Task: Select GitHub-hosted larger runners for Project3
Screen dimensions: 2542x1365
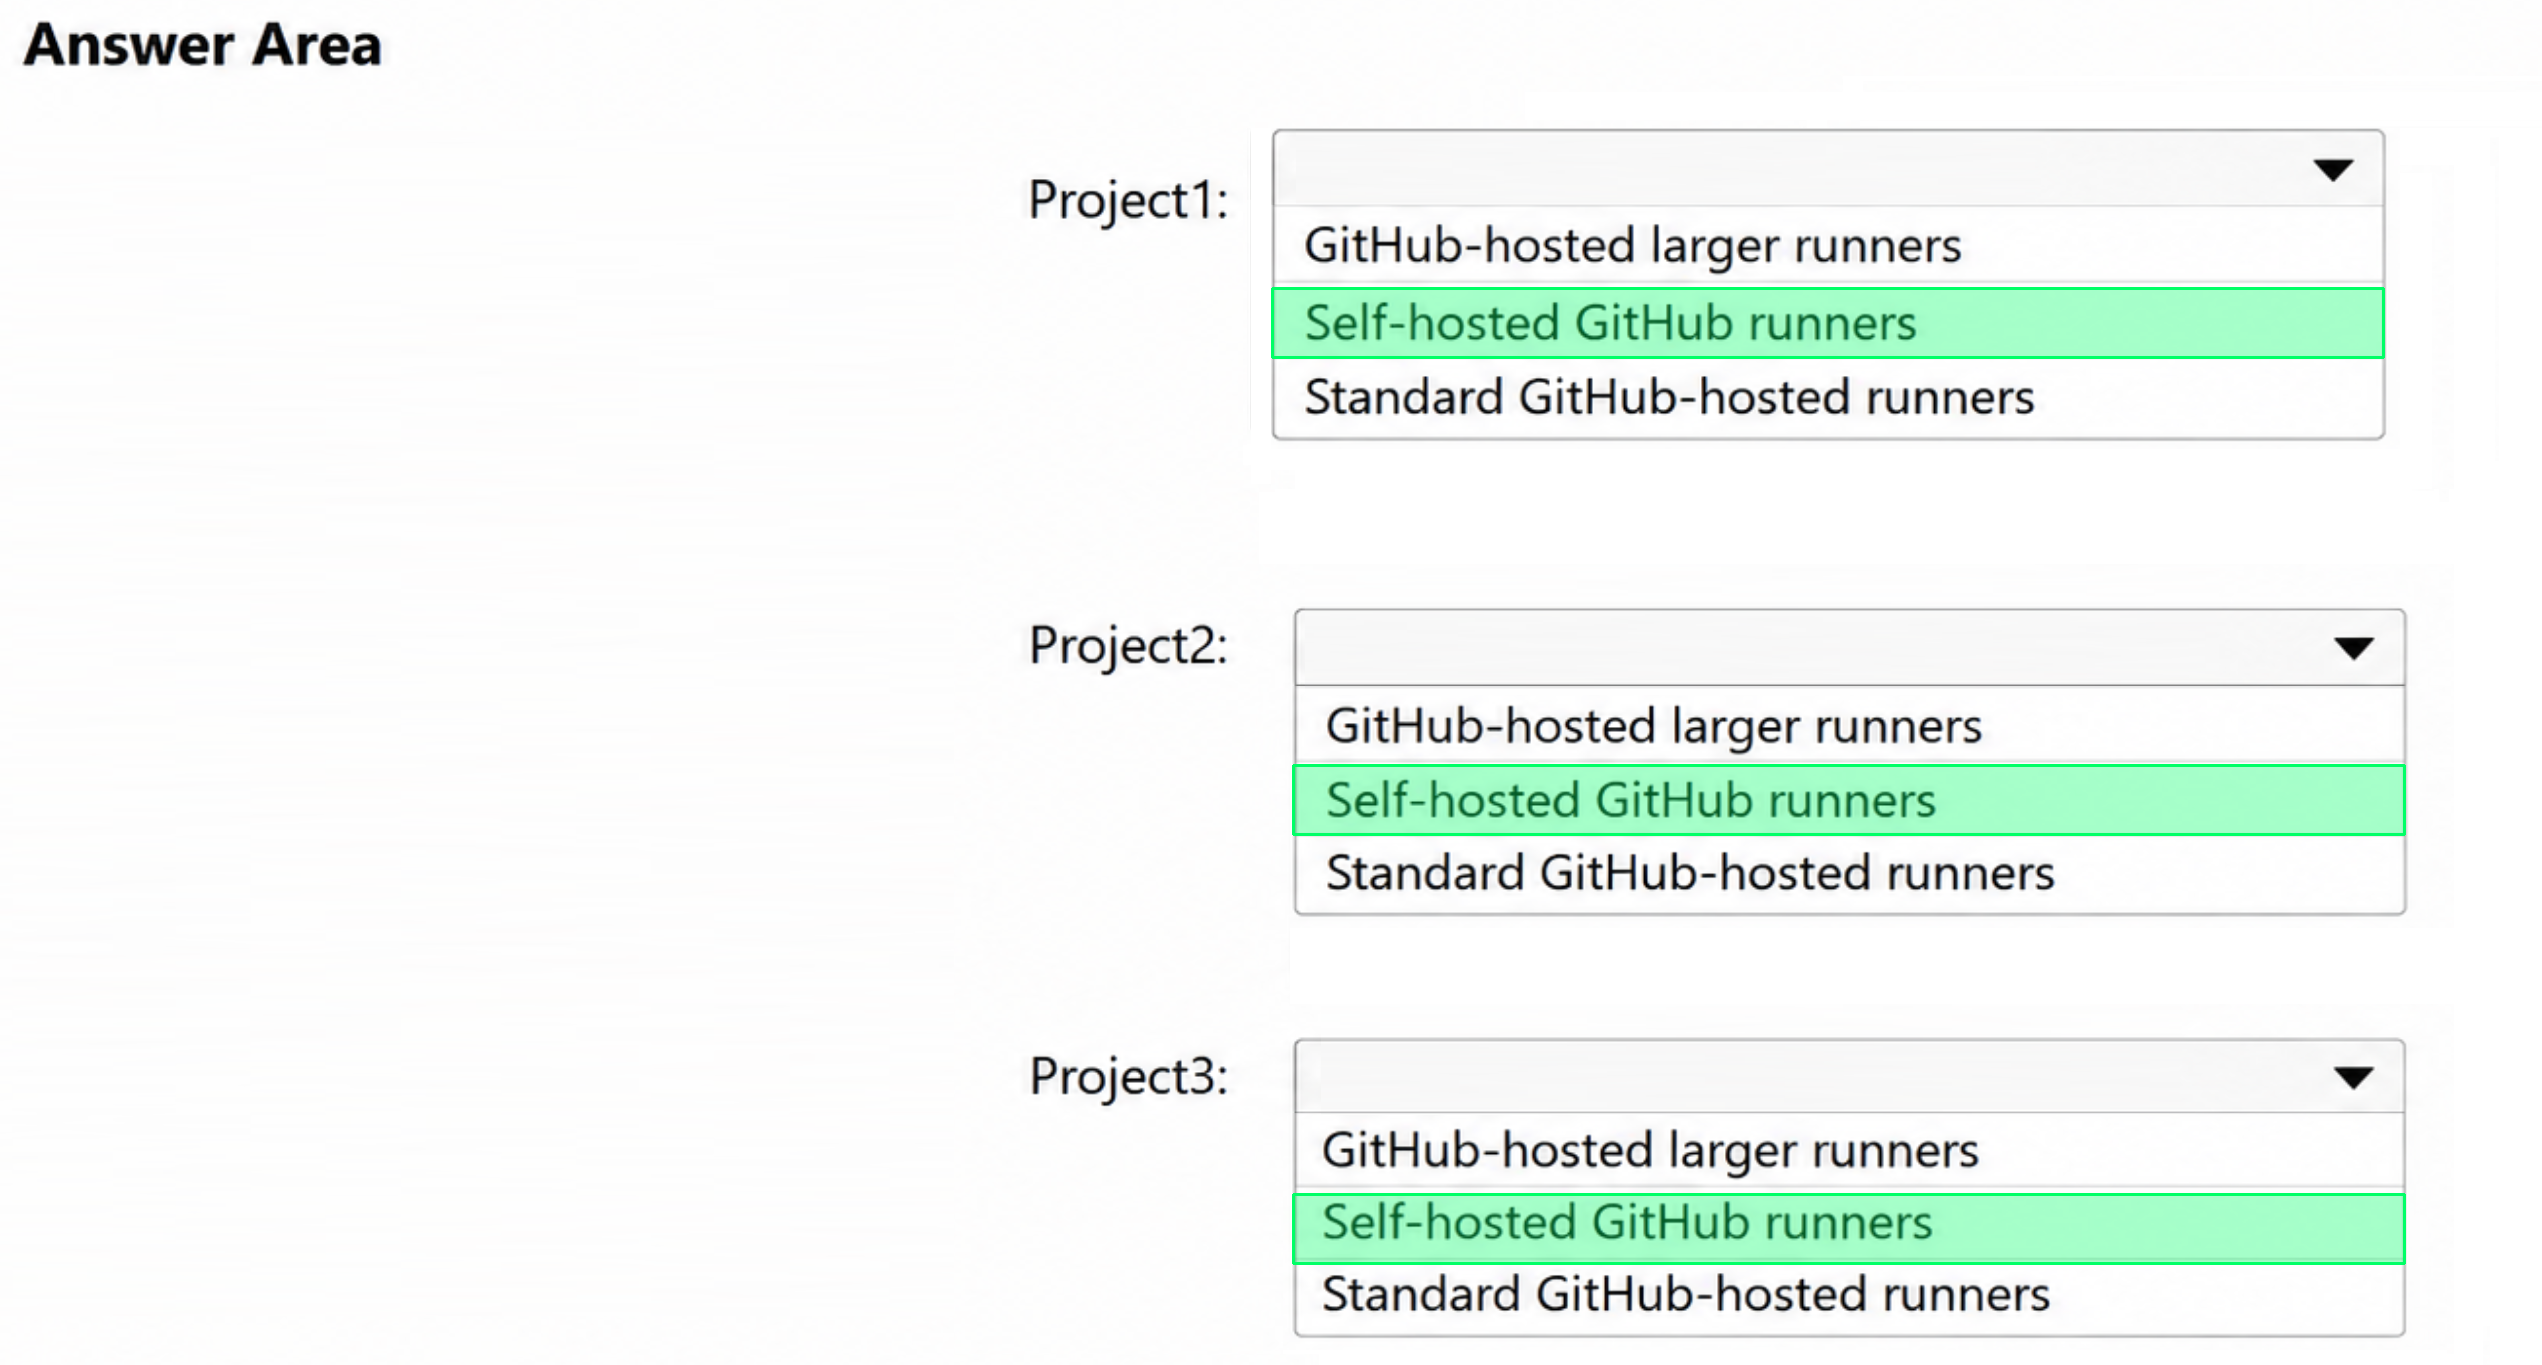Action: click(x=1850, y=1151)
